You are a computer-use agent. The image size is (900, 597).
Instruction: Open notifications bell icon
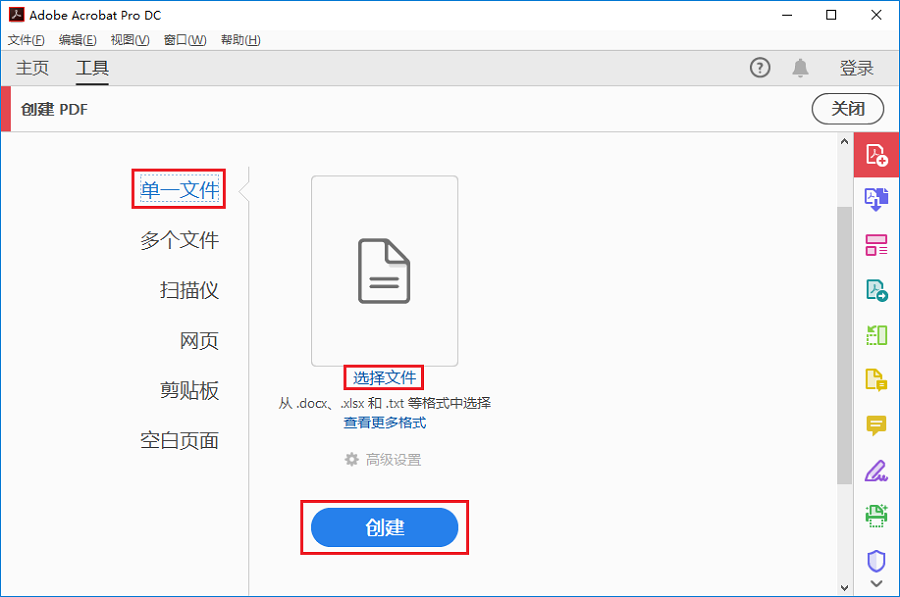(x=800, y=68)
